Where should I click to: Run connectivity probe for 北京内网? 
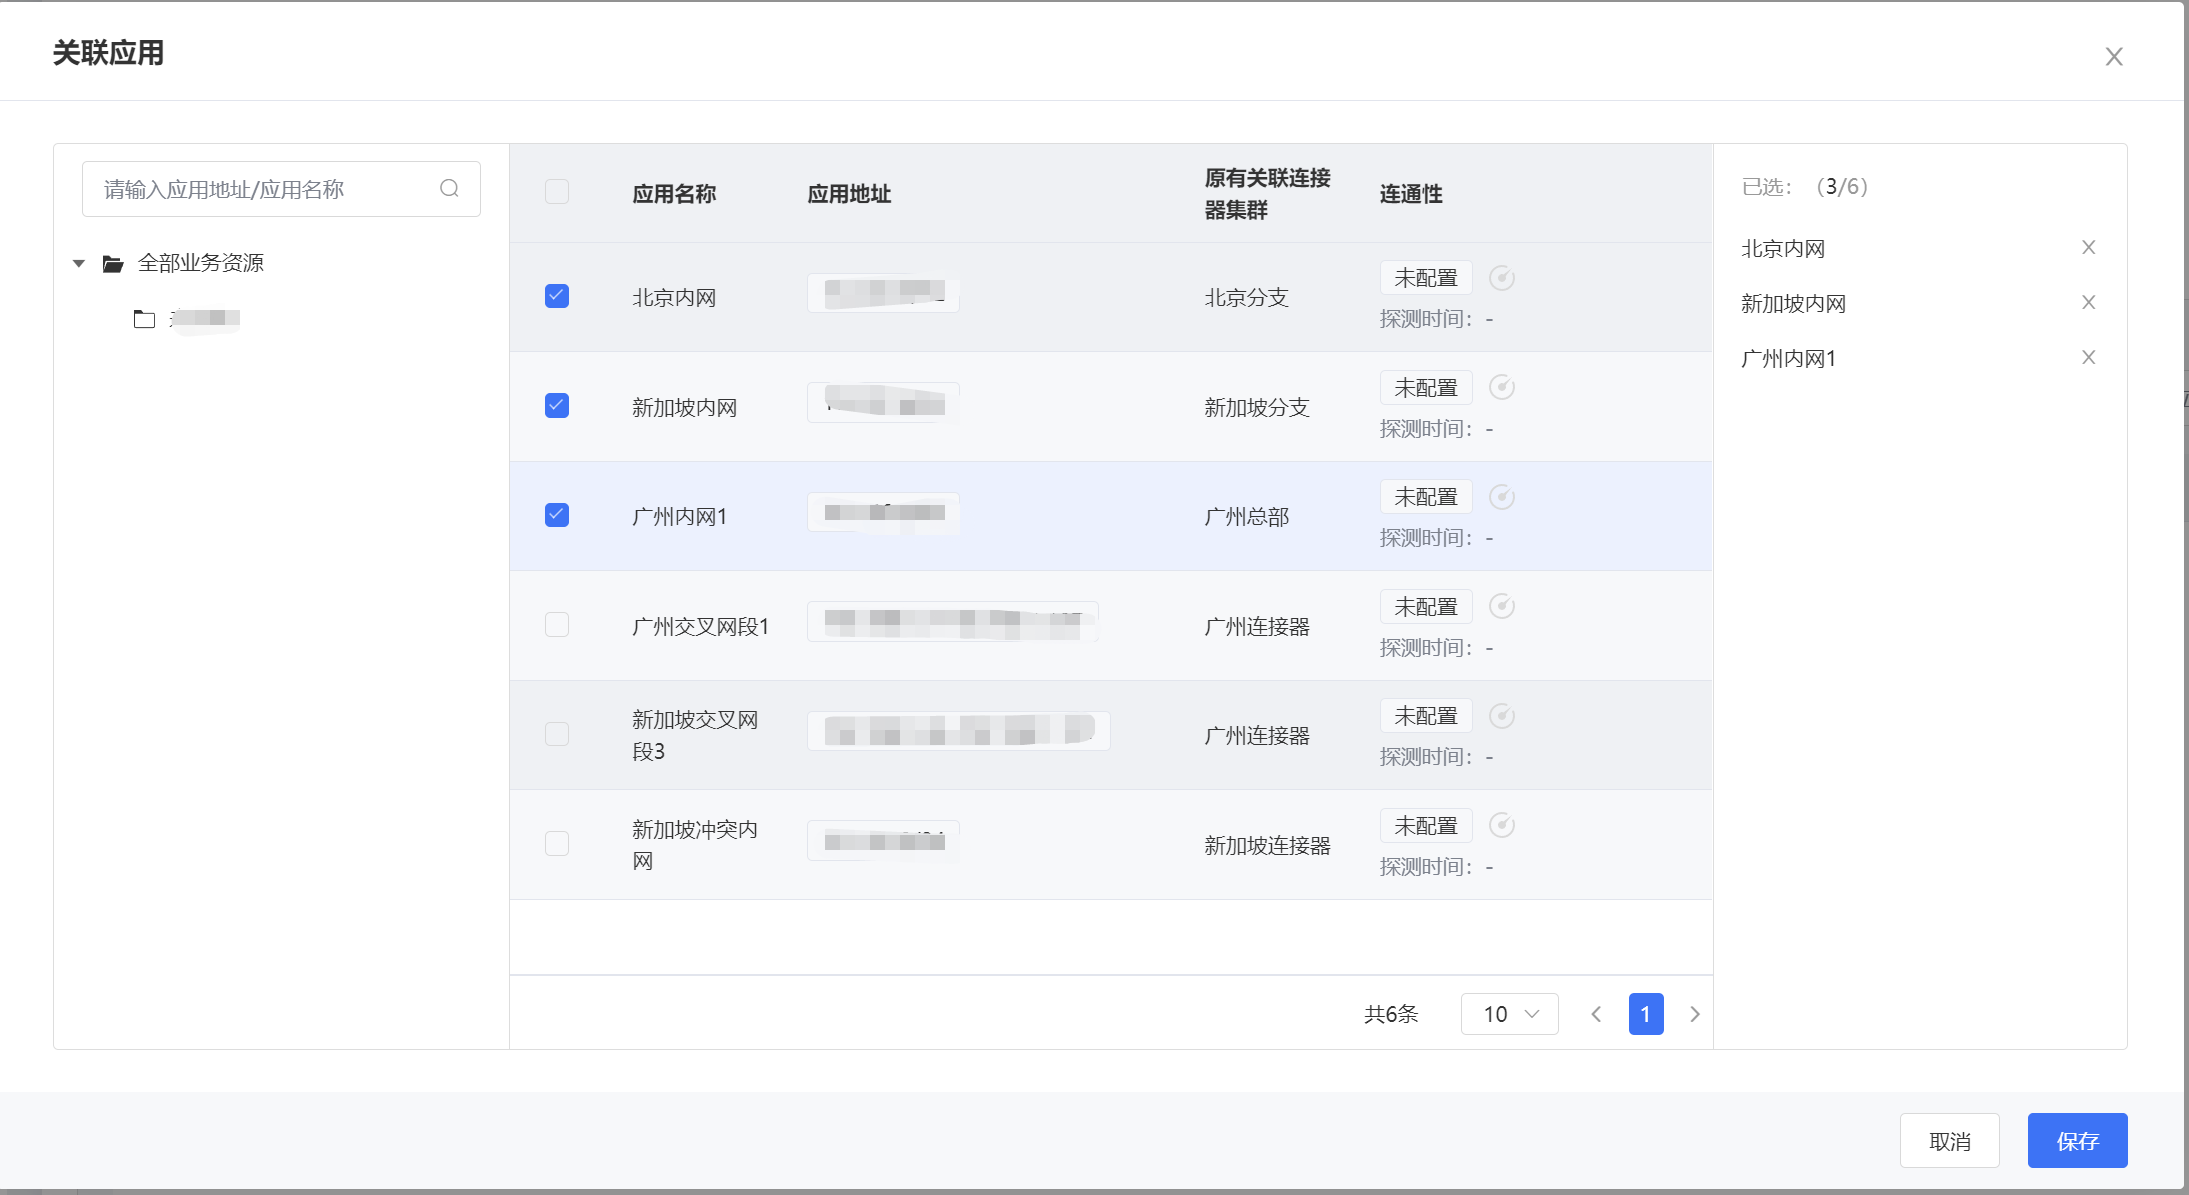tap(1501, 278)
